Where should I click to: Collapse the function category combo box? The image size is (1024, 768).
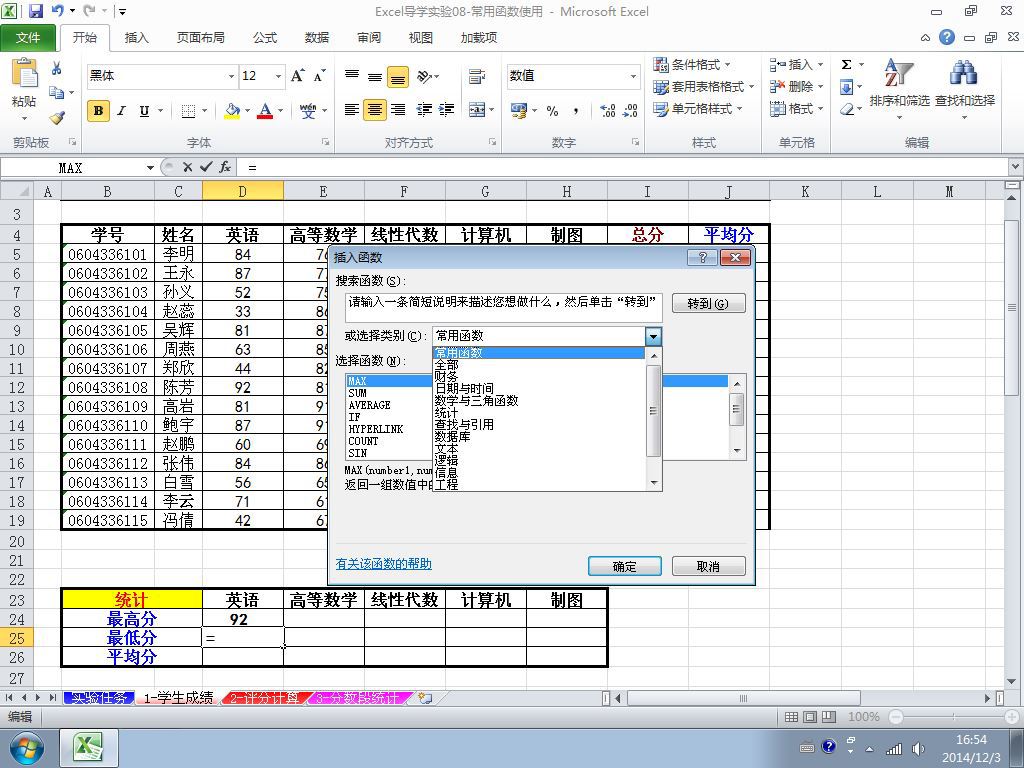tap(653, 336)
